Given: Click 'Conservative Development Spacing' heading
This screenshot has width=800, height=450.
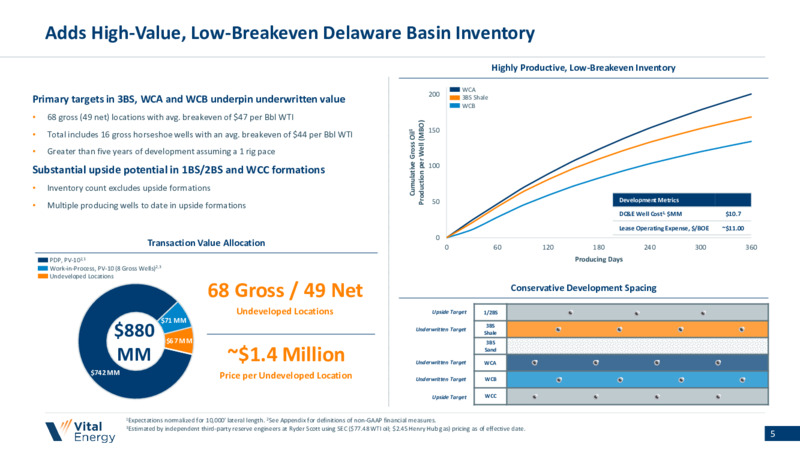Looking at the screenshot, I should [x=583, y=288].
